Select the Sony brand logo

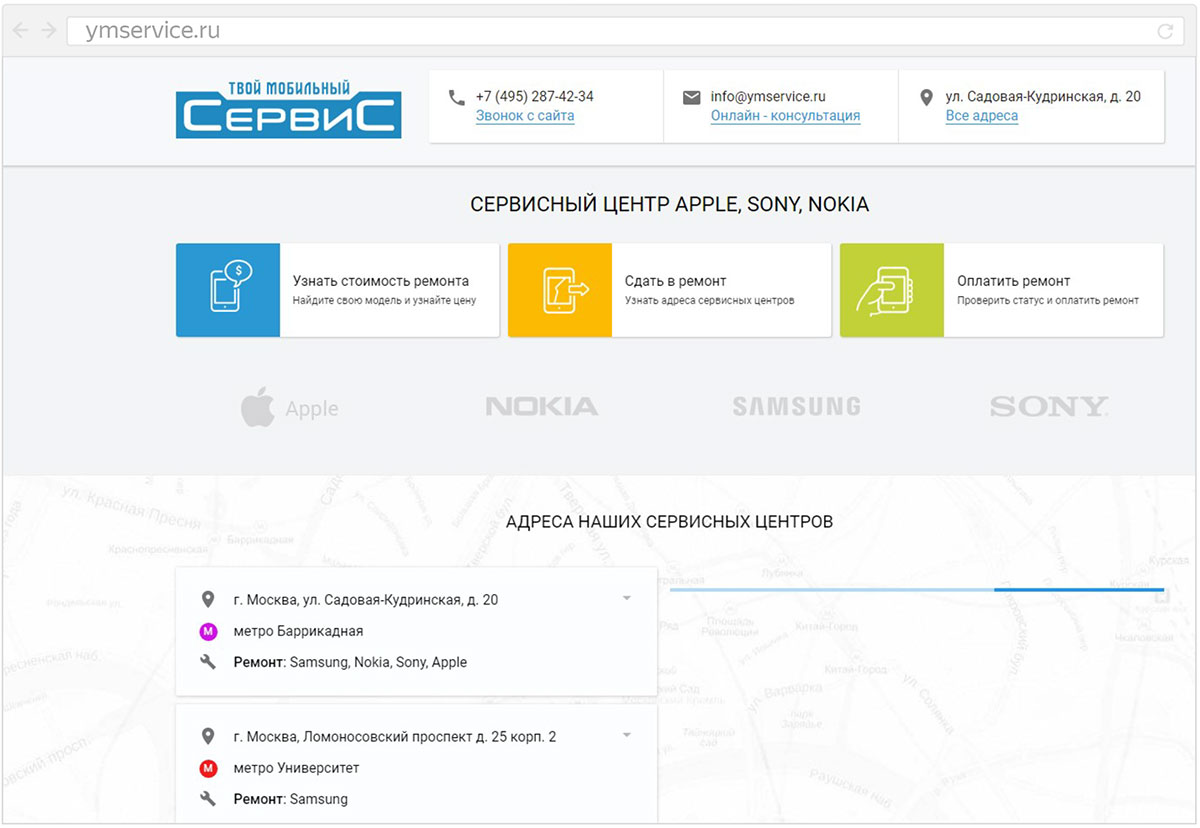[x=1049, y=407]
